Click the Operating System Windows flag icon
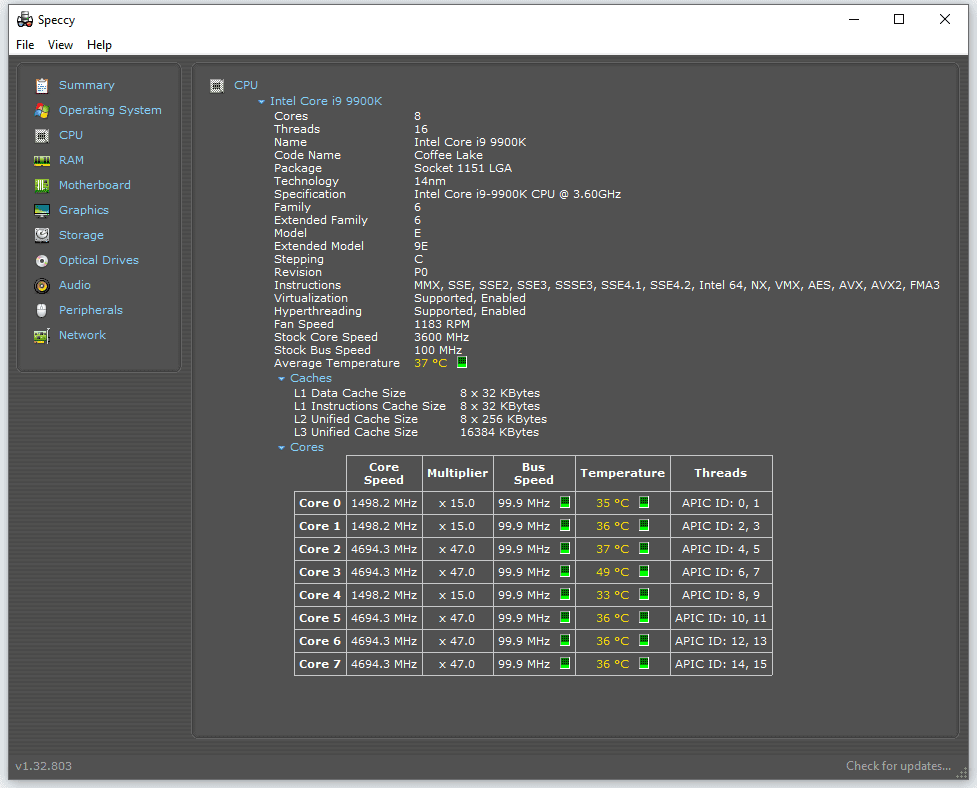The height and width of the screenshot is (788, 977). tap(42, 111)
